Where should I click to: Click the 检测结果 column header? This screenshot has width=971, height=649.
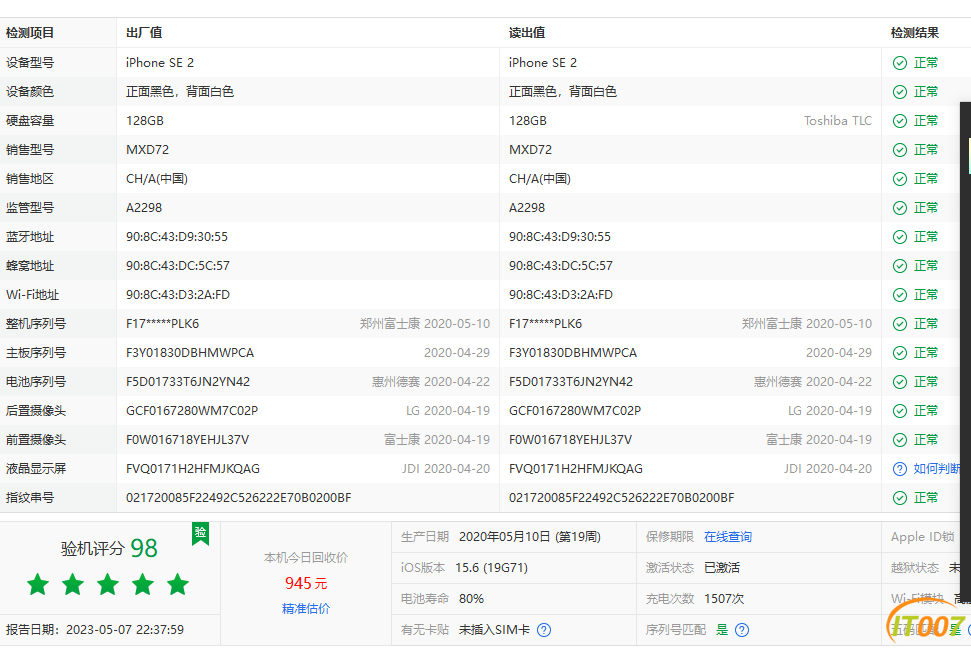click(915, 33)
